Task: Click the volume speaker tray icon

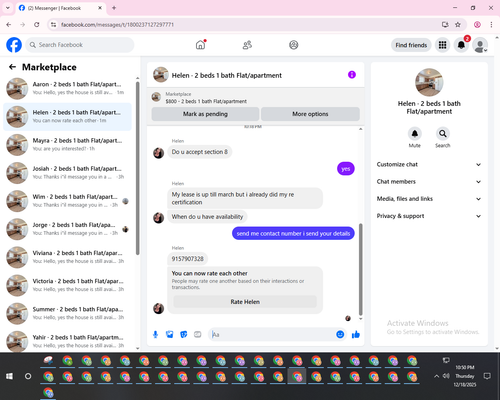Action: [x=446, y=376]
